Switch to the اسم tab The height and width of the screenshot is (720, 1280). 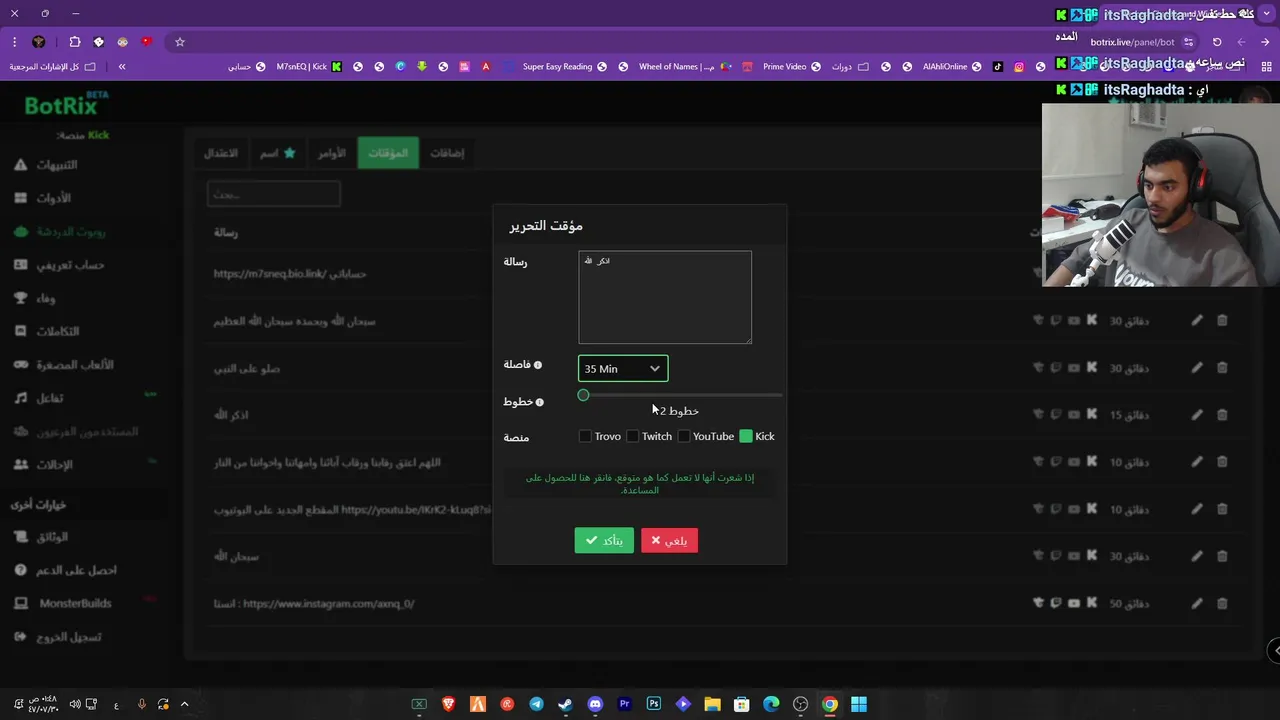click(x=277, y=153)
